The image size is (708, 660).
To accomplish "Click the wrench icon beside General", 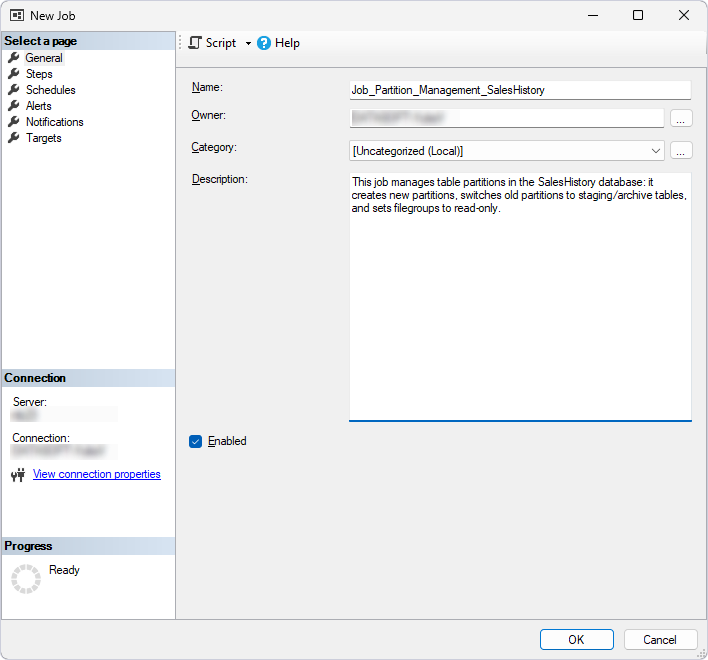I will coord(14,58).
